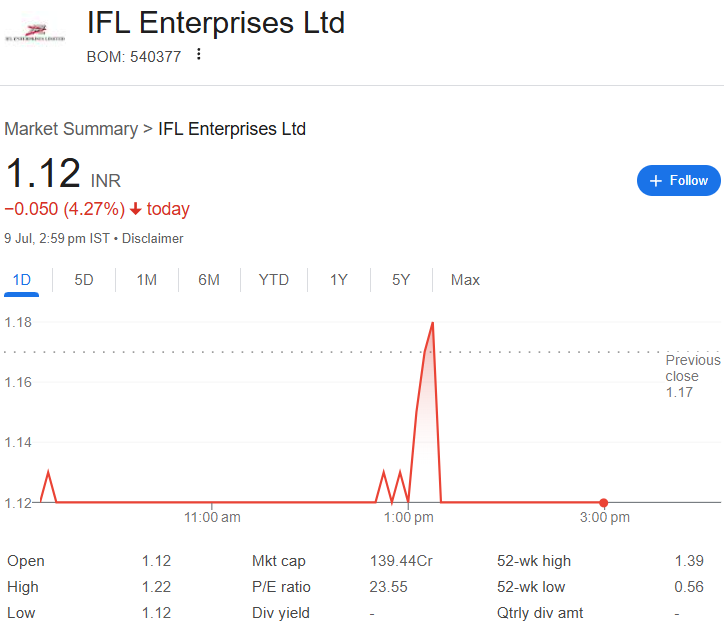Show the YTD chart view
The image size is (724, 624).
click(274, 280)
